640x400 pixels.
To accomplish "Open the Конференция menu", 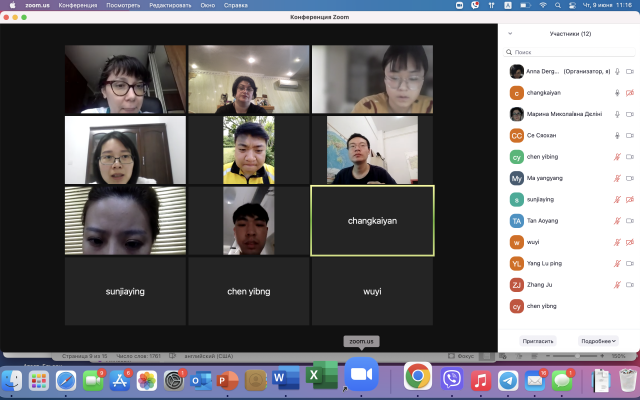I will pos(78,5).
